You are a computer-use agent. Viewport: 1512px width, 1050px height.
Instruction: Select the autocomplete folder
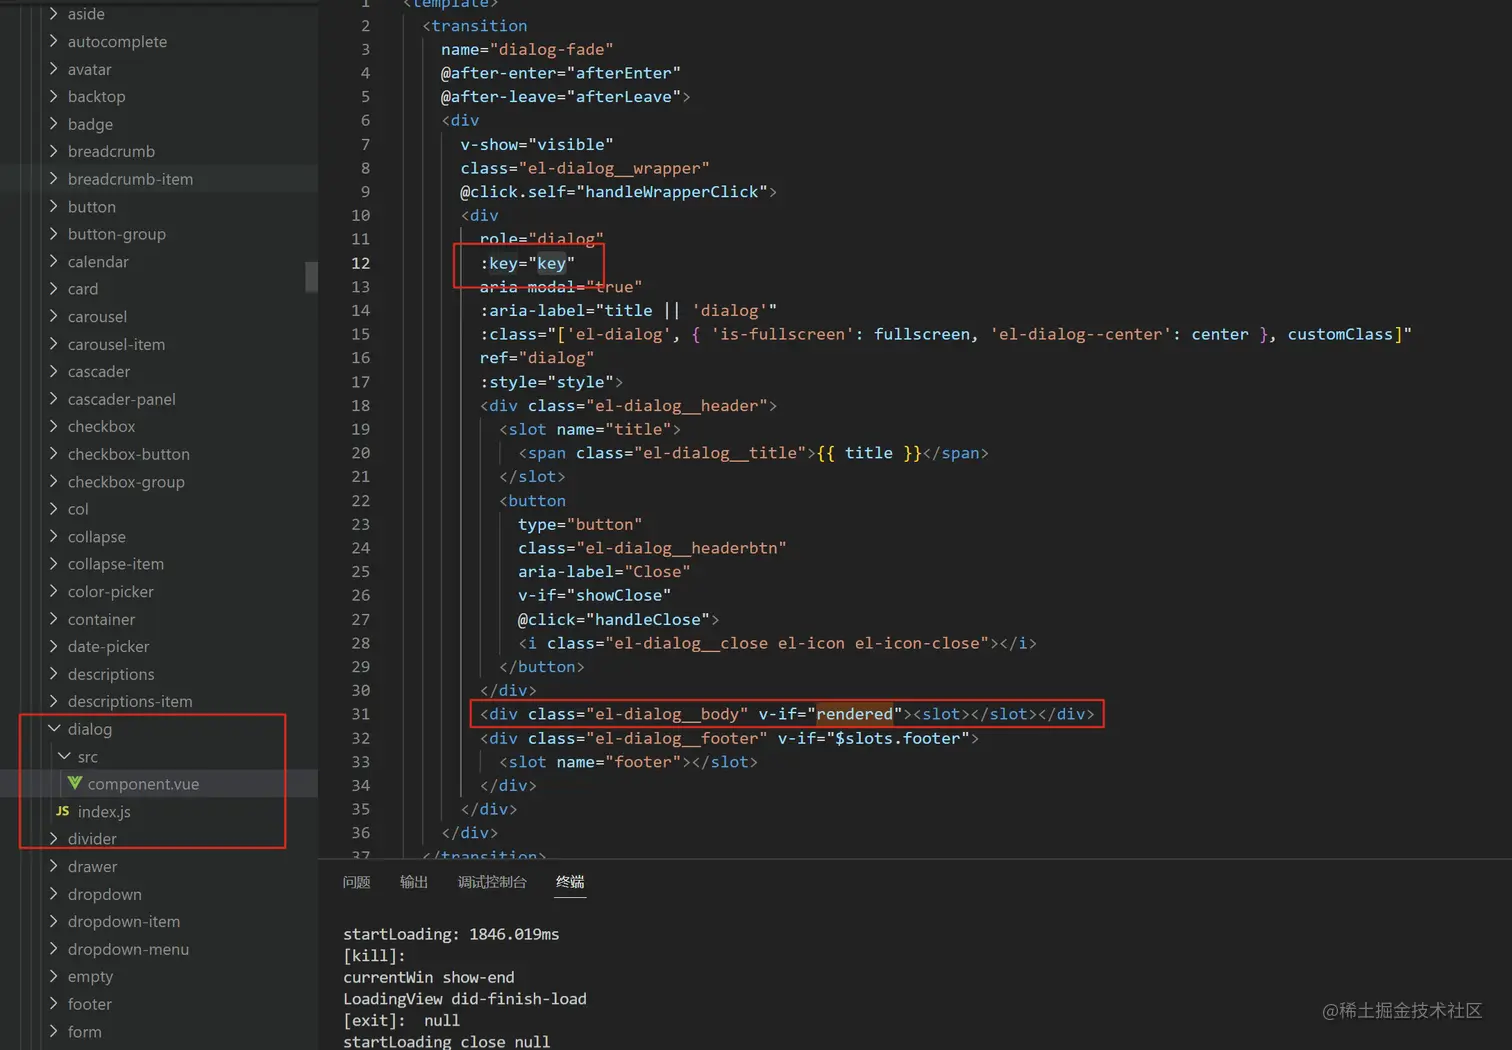click(117, 42)
